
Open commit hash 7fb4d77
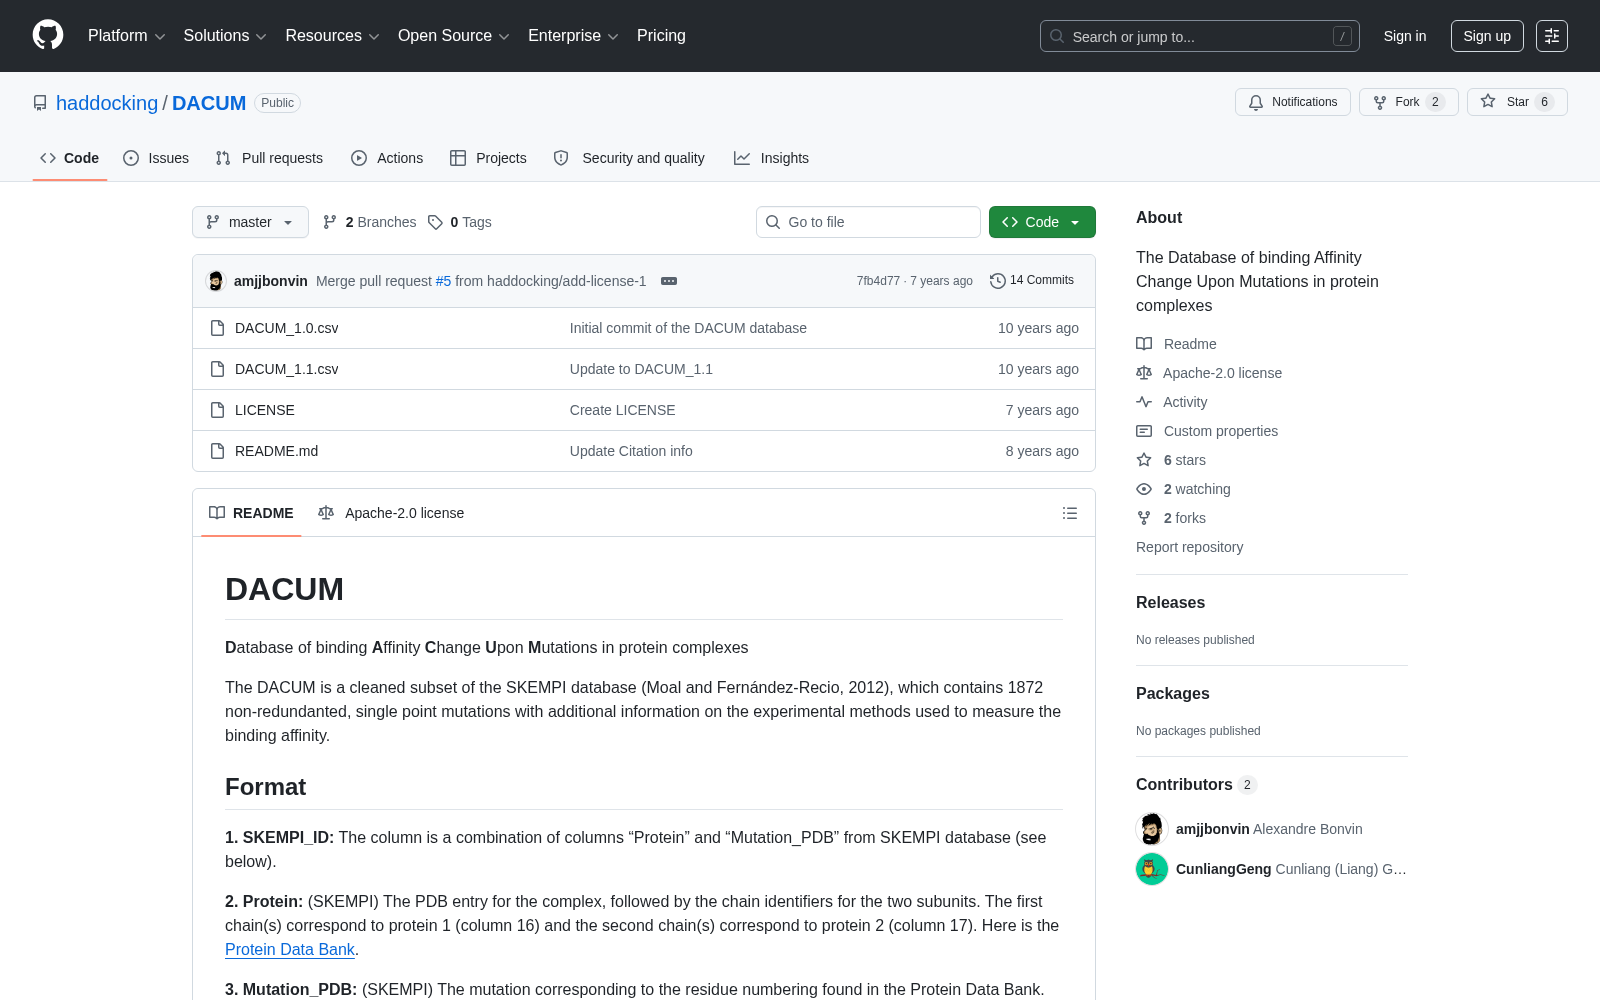pyautogui.click(x=878, y=281)
